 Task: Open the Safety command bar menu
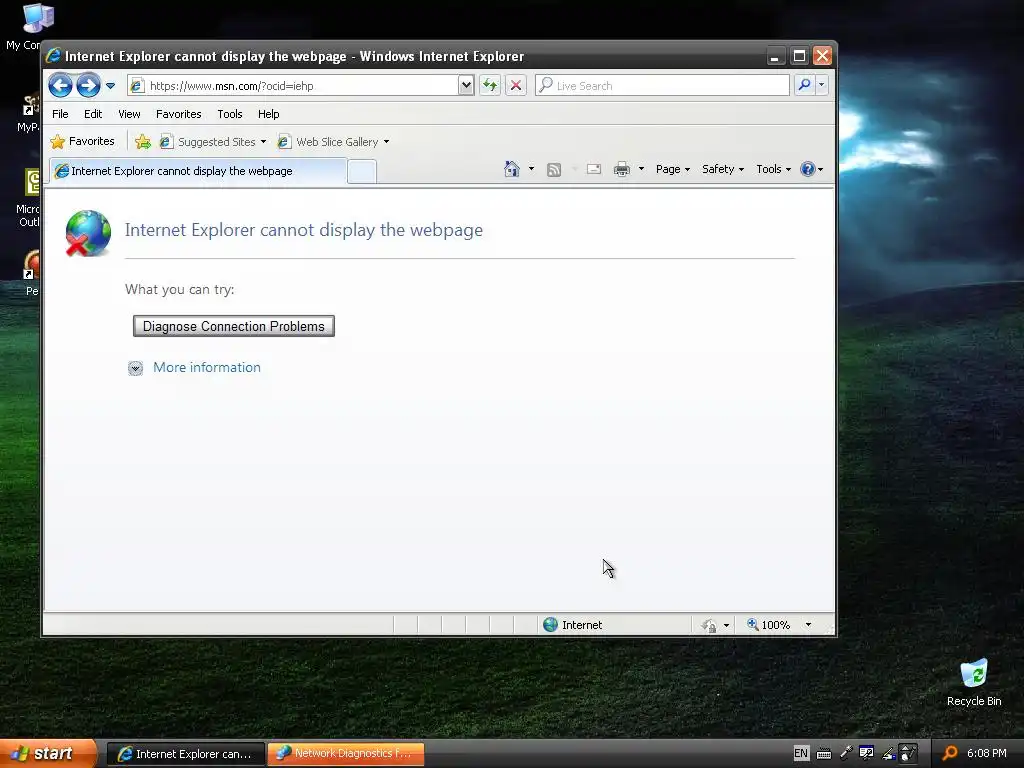tap(722, 169)
